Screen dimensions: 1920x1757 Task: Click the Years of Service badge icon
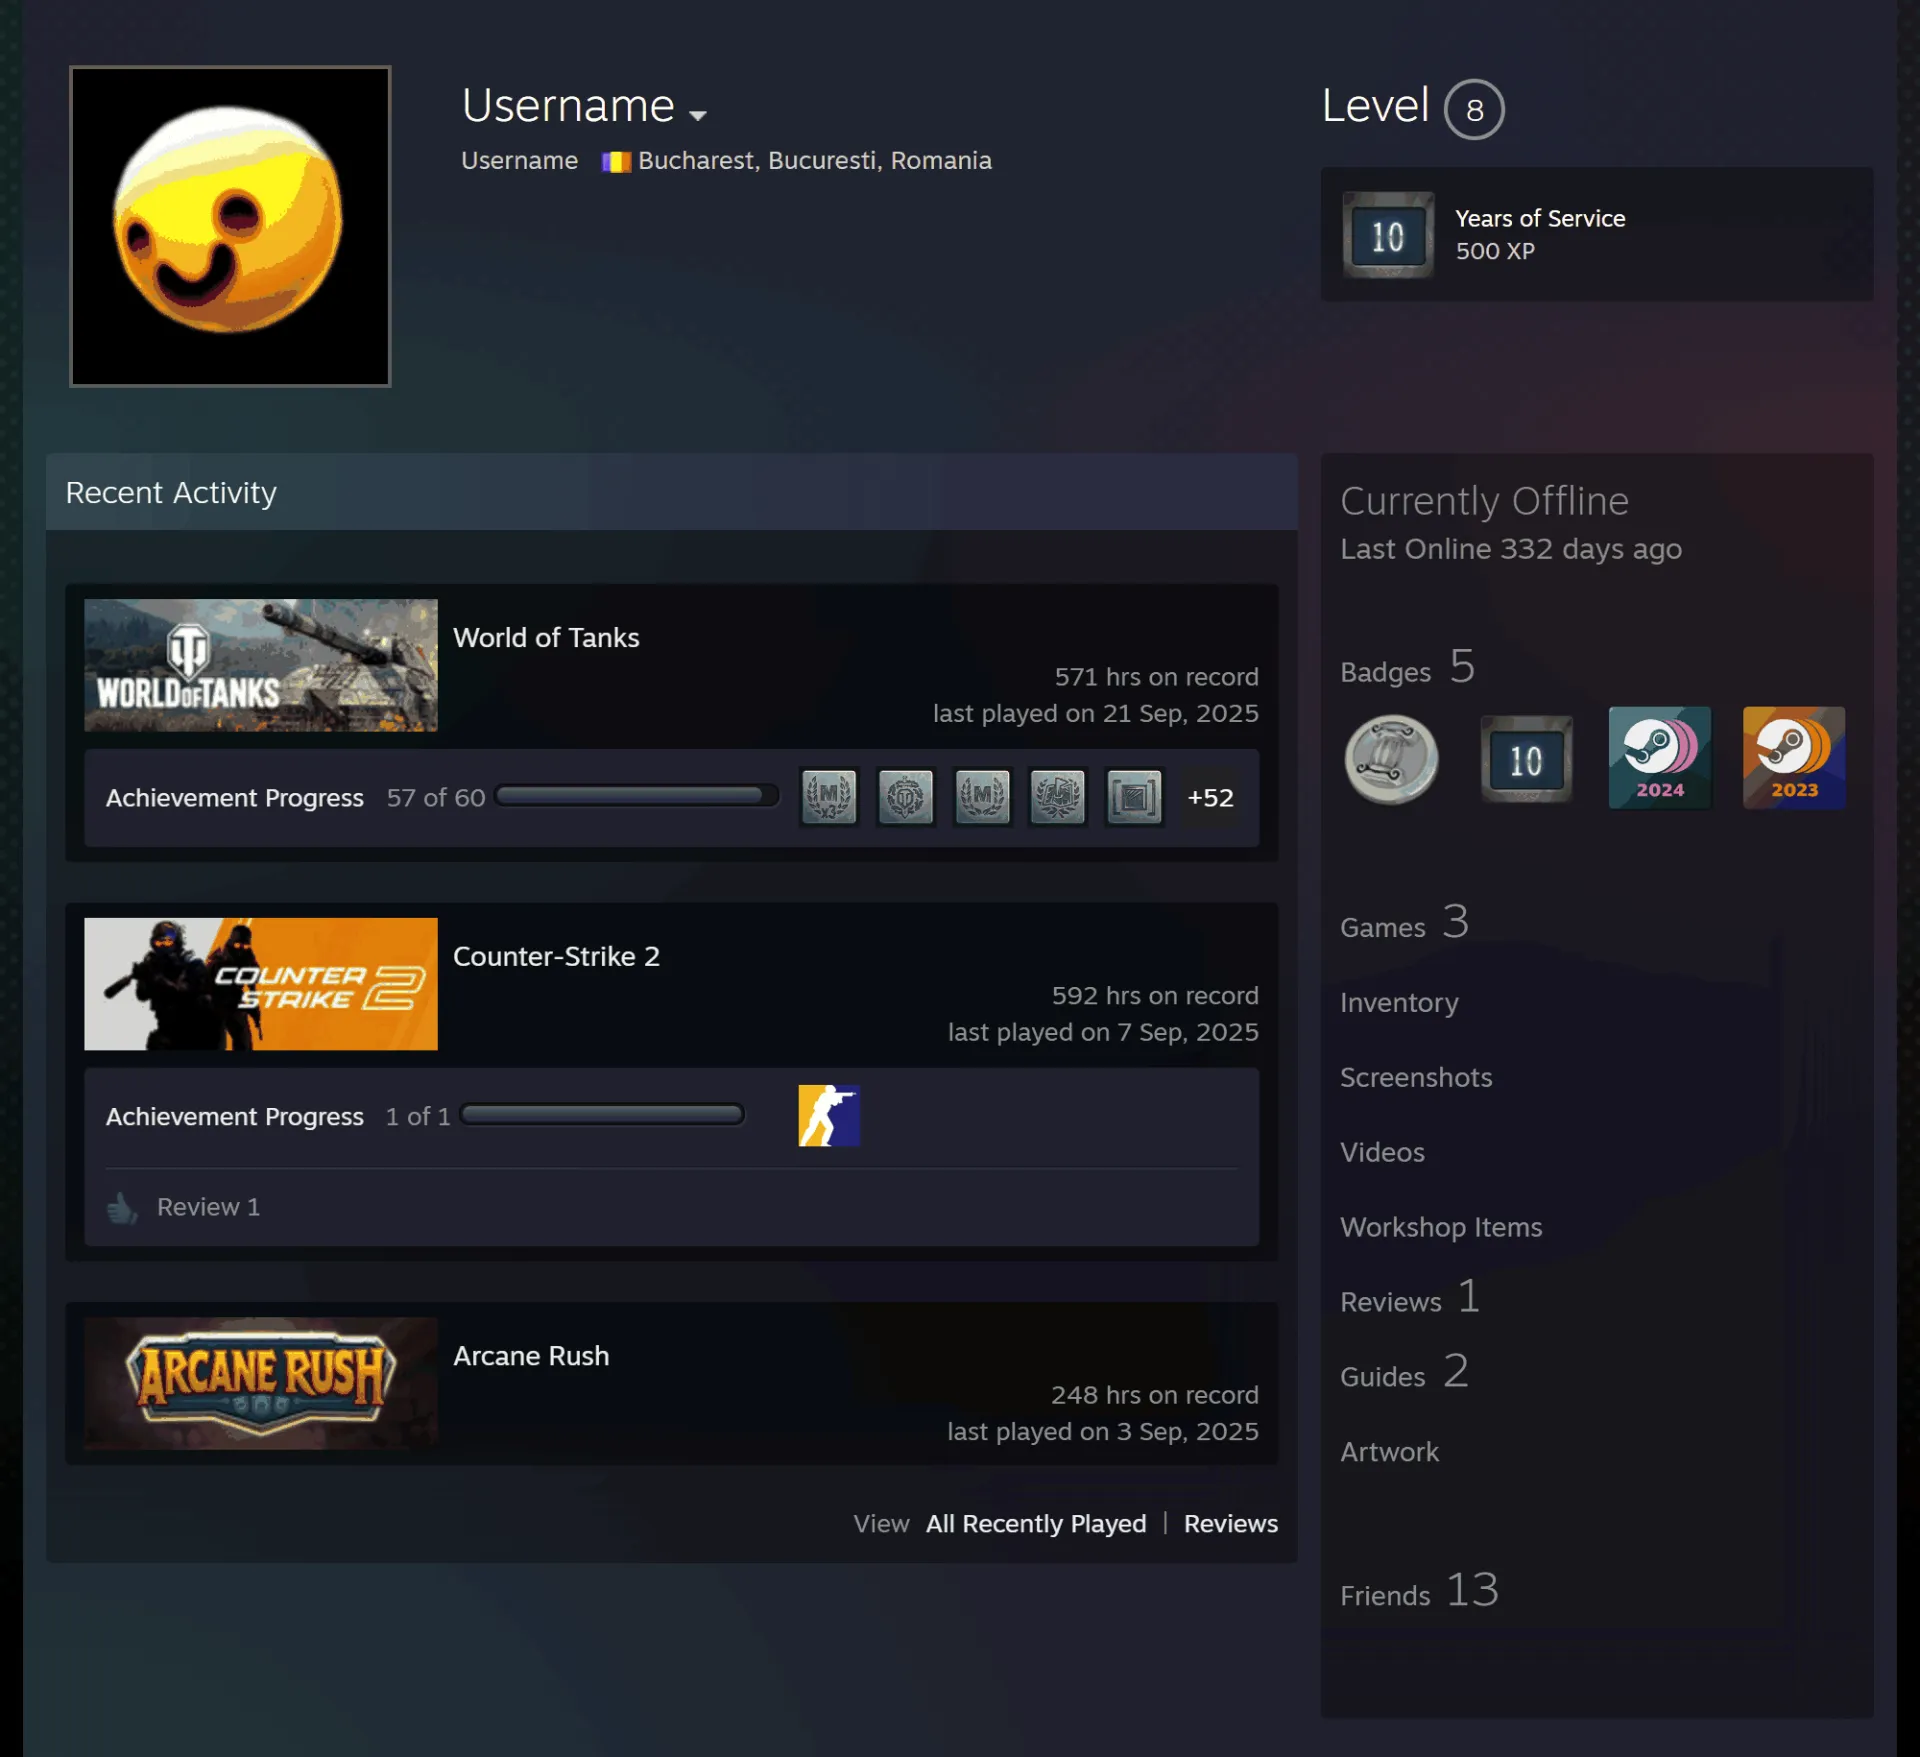coord(1388,235)
